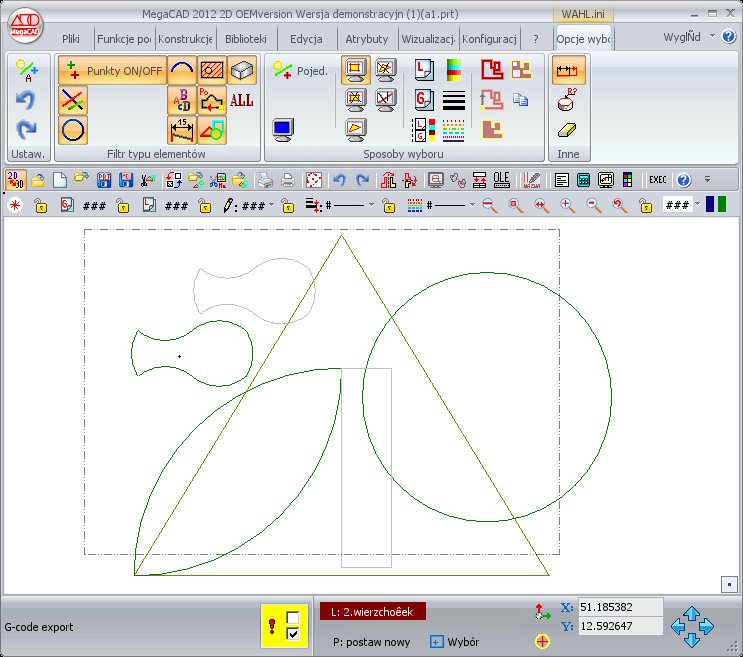Click the WAHL.ini tab label

(x=583, y=14)
